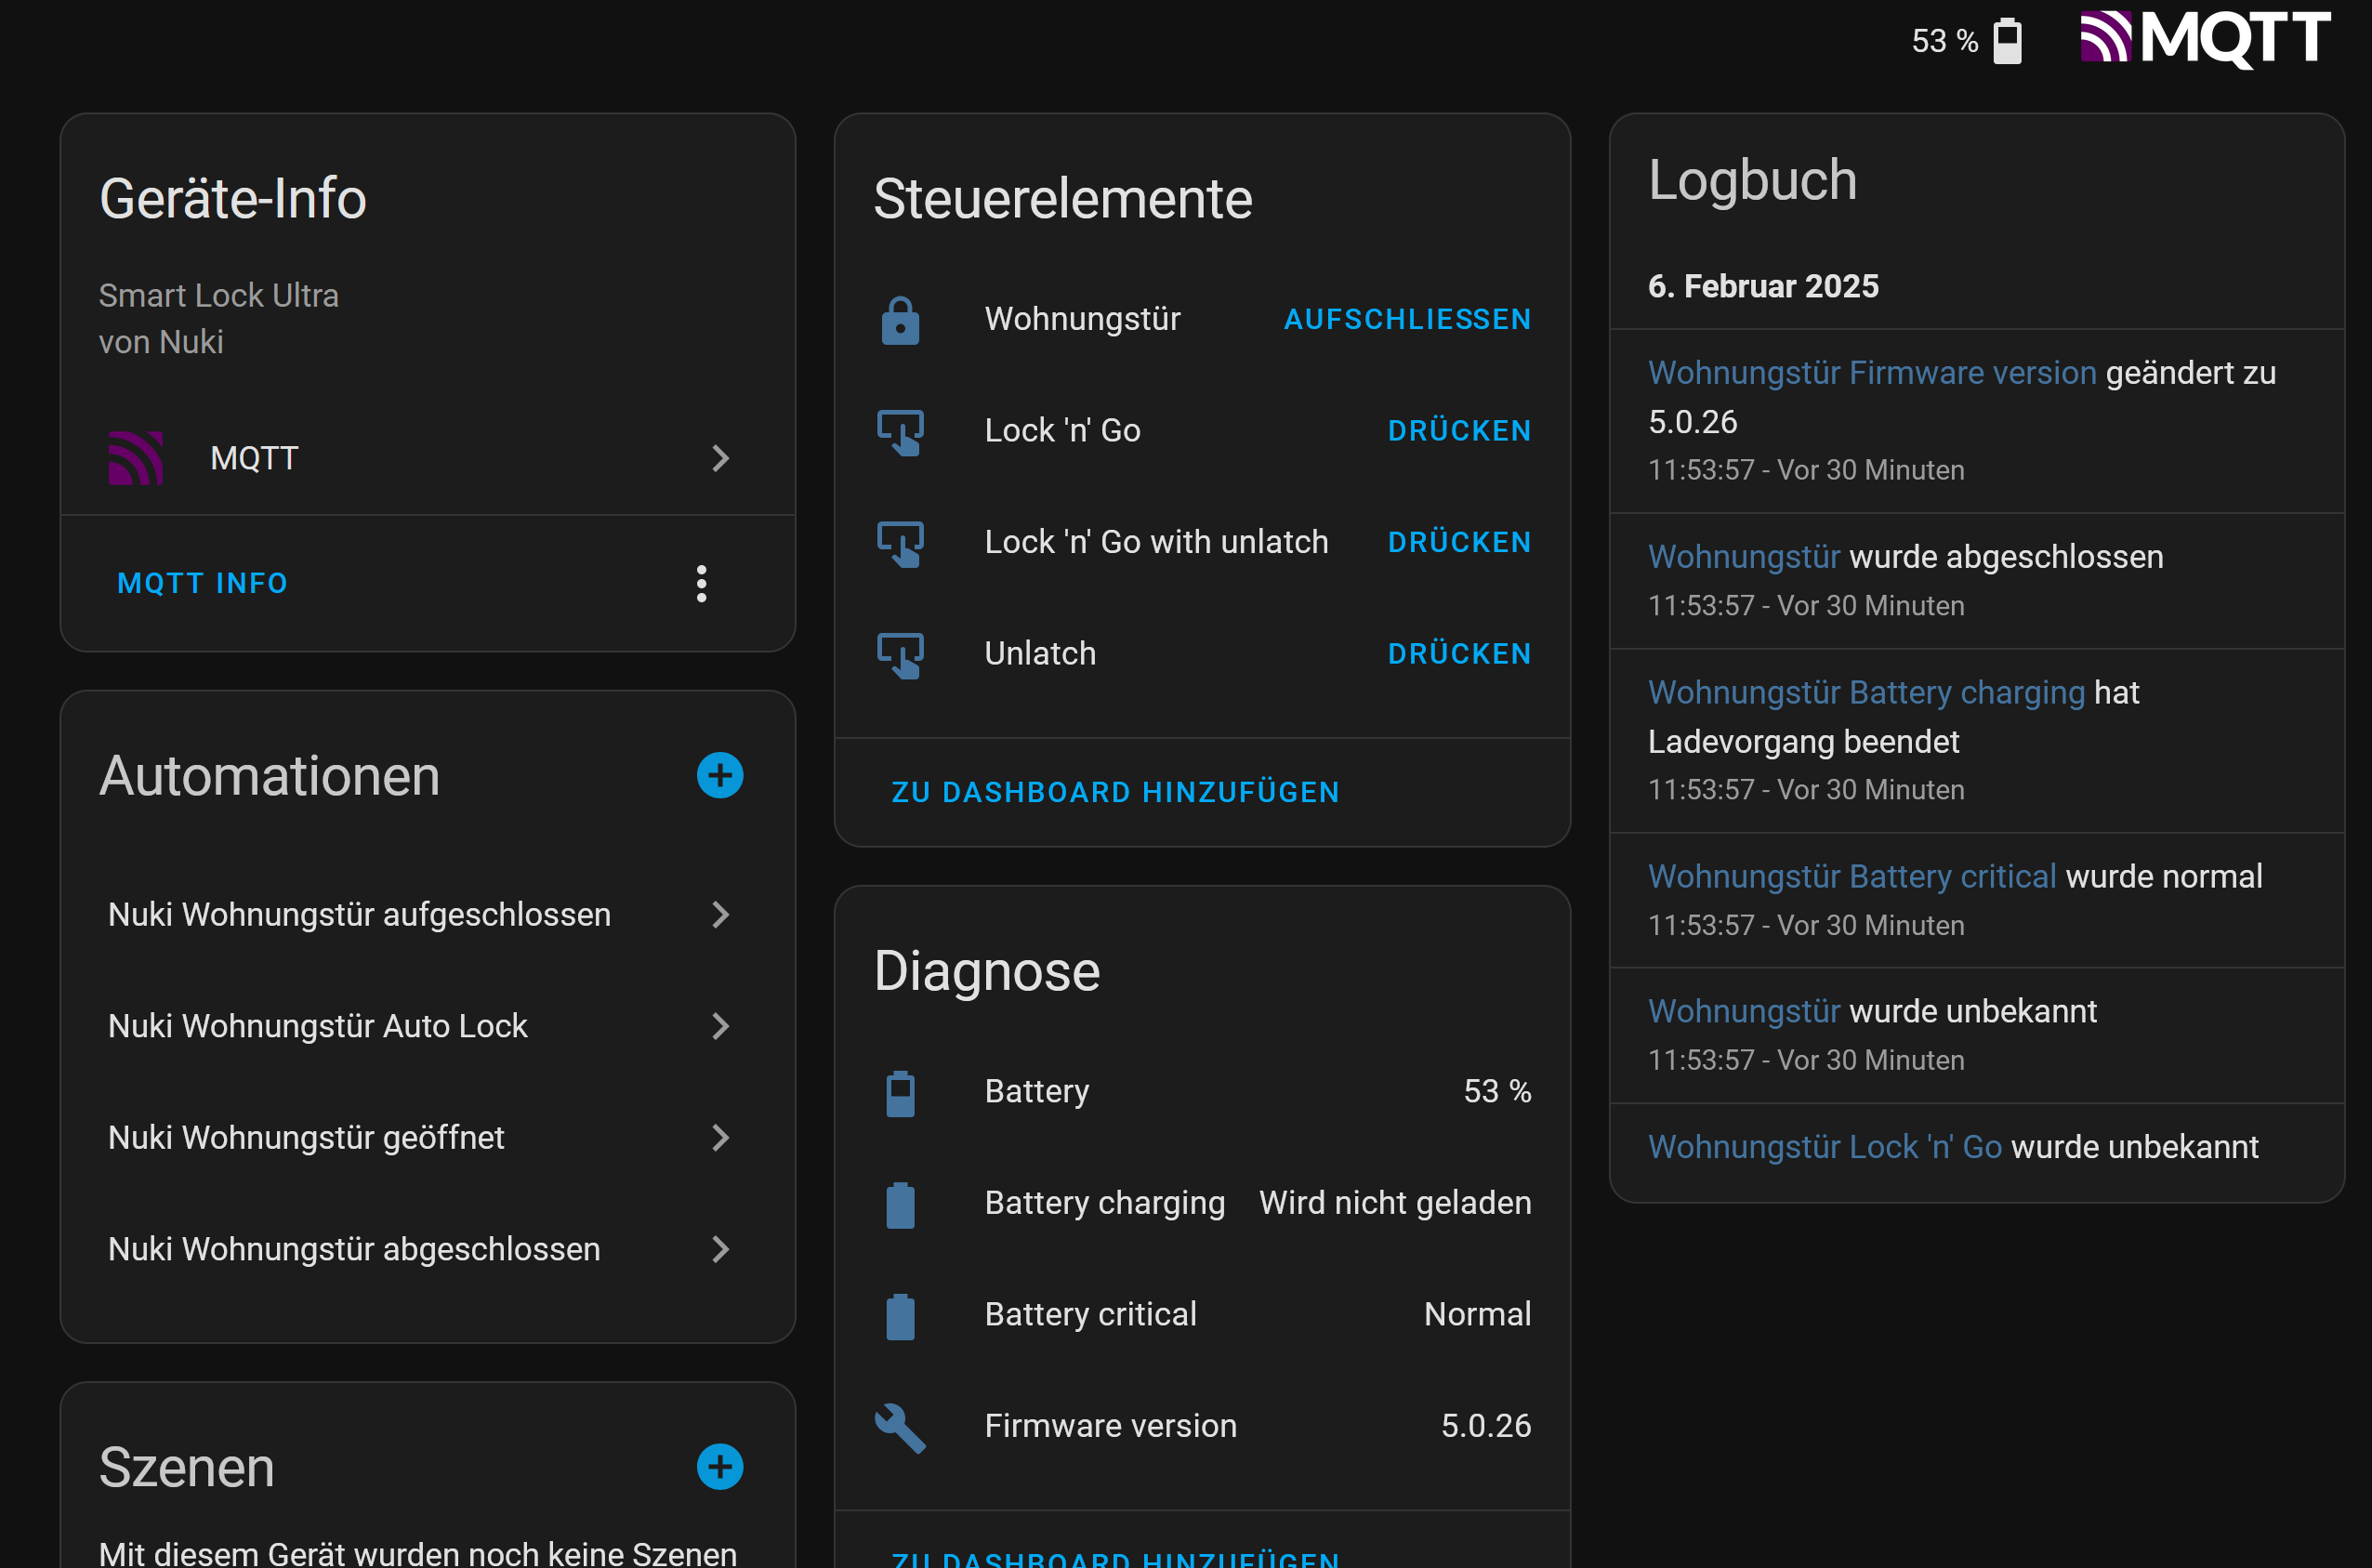Click the MQTT logo in top right
The height and width of the screenshot is (1568, 2372).
tap(2204, 38)
